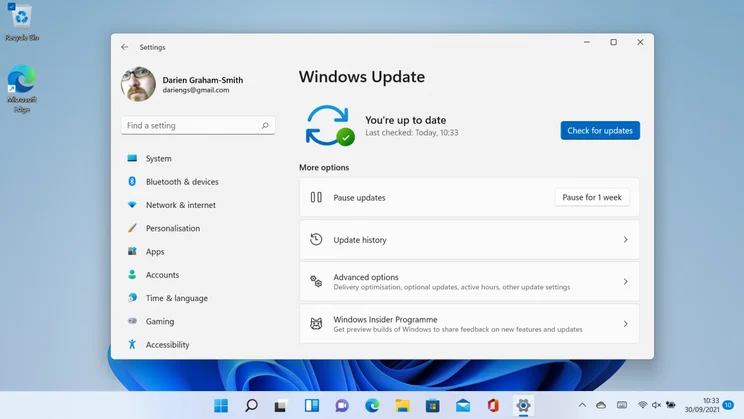Open Microsoft Store from taskbar
This screenshot has width=744, height=419.
pyautogui.click(x=432, y=406)
